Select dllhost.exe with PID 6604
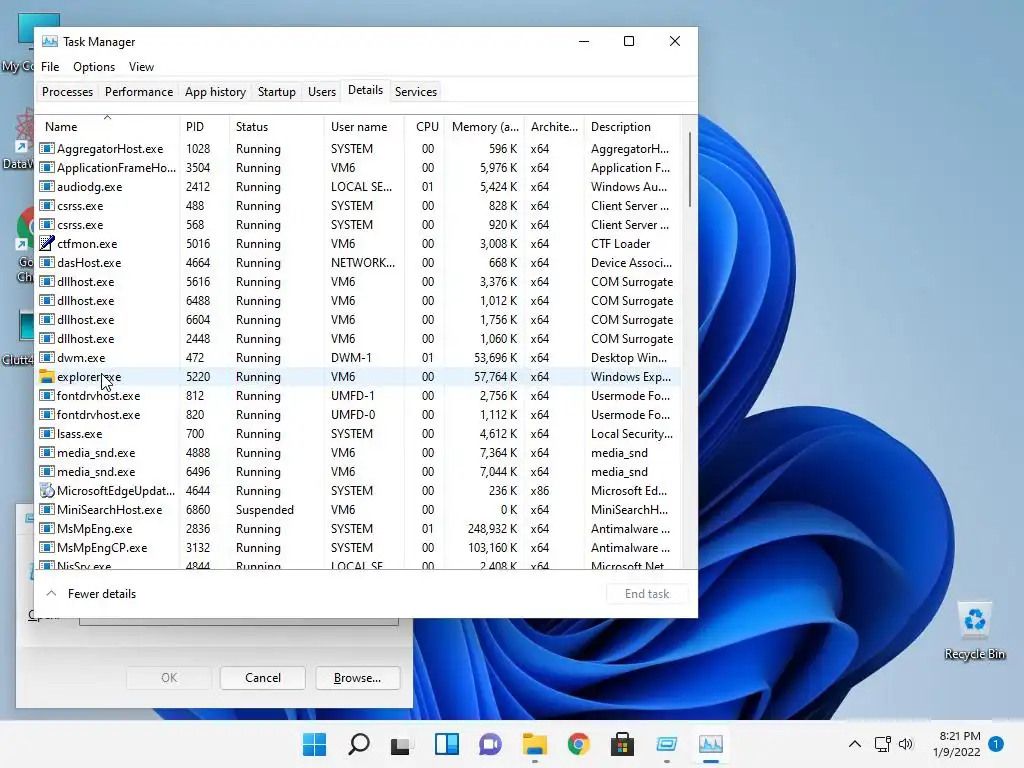This screenshot has width=1024, height=768. [x=359, y=319]
